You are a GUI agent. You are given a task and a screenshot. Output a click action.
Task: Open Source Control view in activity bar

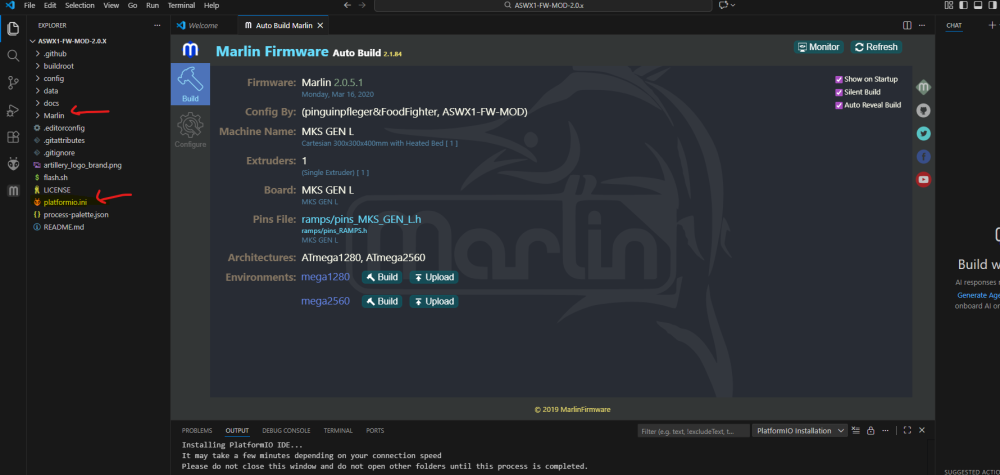tap(13, 82)
